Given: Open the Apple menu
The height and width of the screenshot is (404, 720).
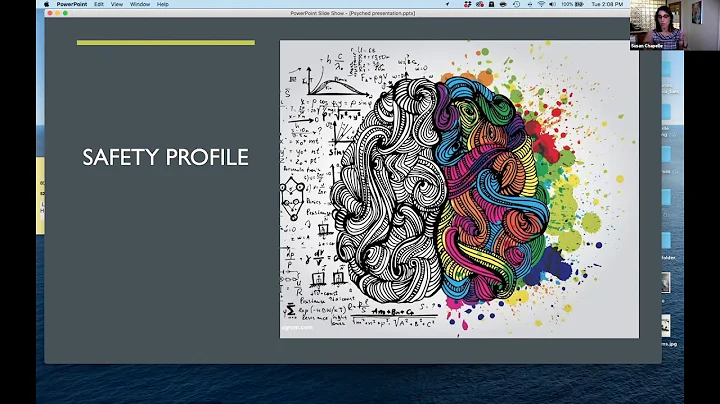Looking at the screenshot, I should [x=46, y=4].
